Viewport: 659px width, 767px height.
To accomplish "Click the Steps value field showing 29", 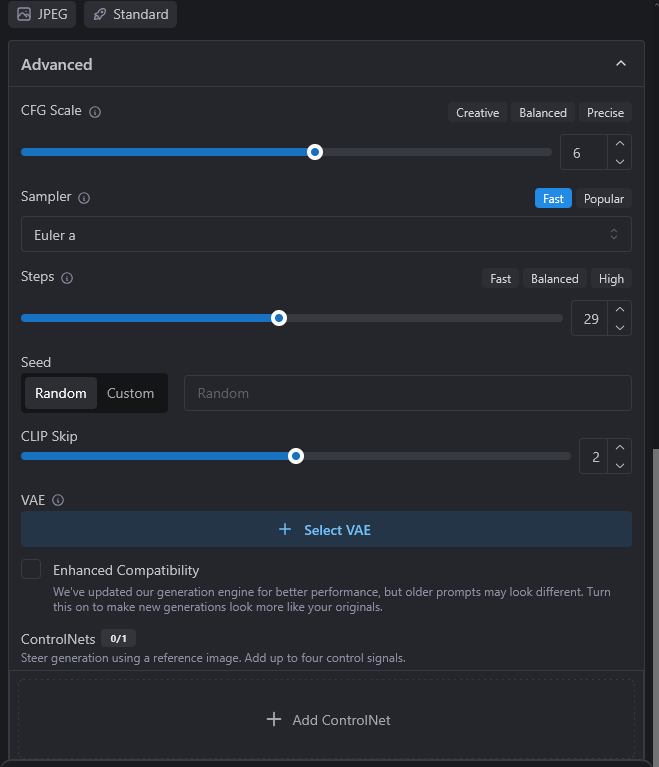I will [x=590, y=318].
